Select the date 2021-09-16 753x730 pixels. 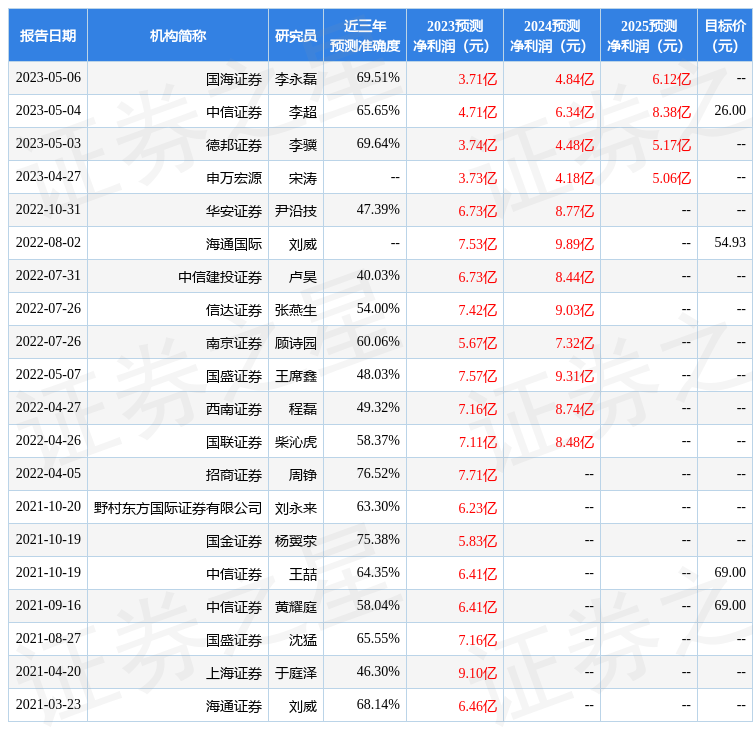(x=48, y=606)
